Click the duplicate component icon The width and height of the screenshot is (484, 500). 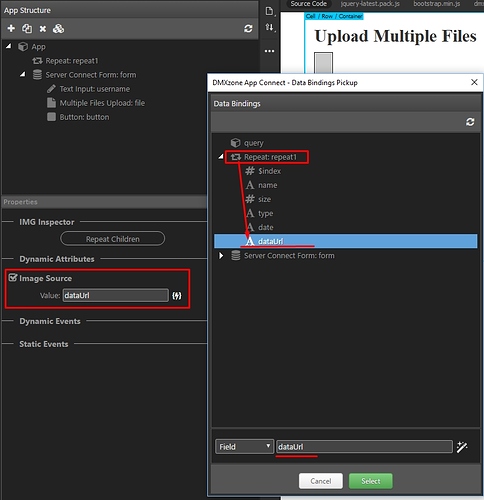click(x=27, y=29)
